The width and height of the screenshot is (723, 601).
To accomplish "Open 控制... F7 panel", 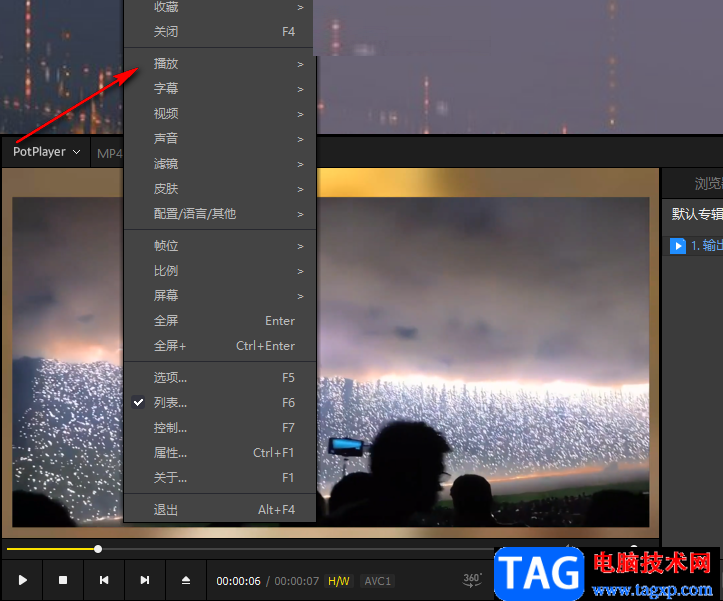I will (220, 428).
